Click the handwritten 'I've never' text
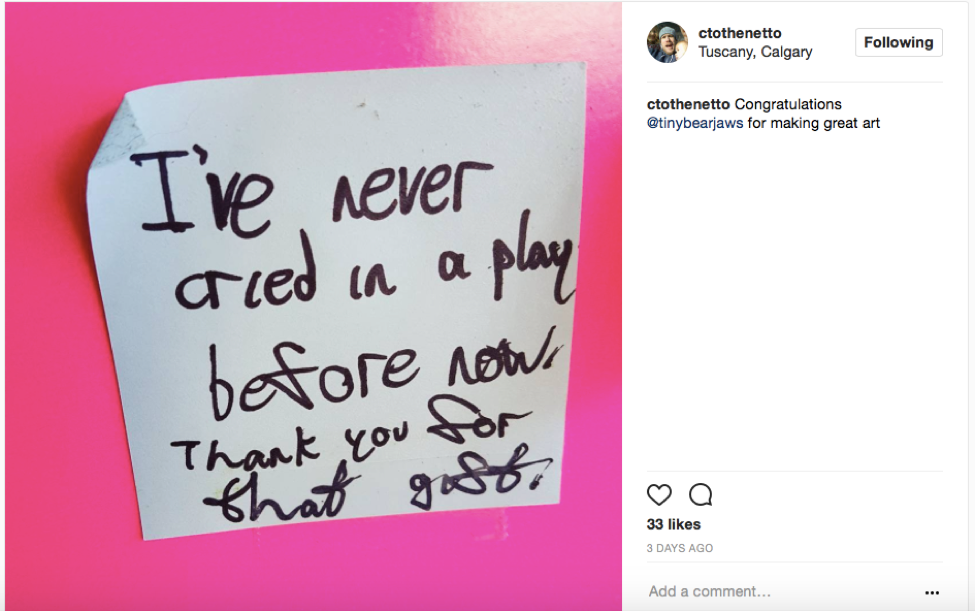 point(311,190)
